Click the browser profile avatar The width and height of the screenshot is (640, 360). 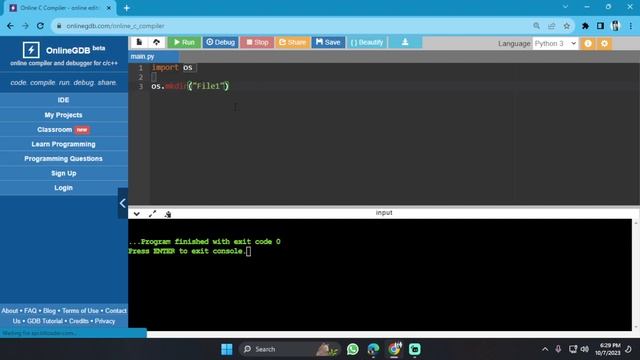[x=616, y=26]
